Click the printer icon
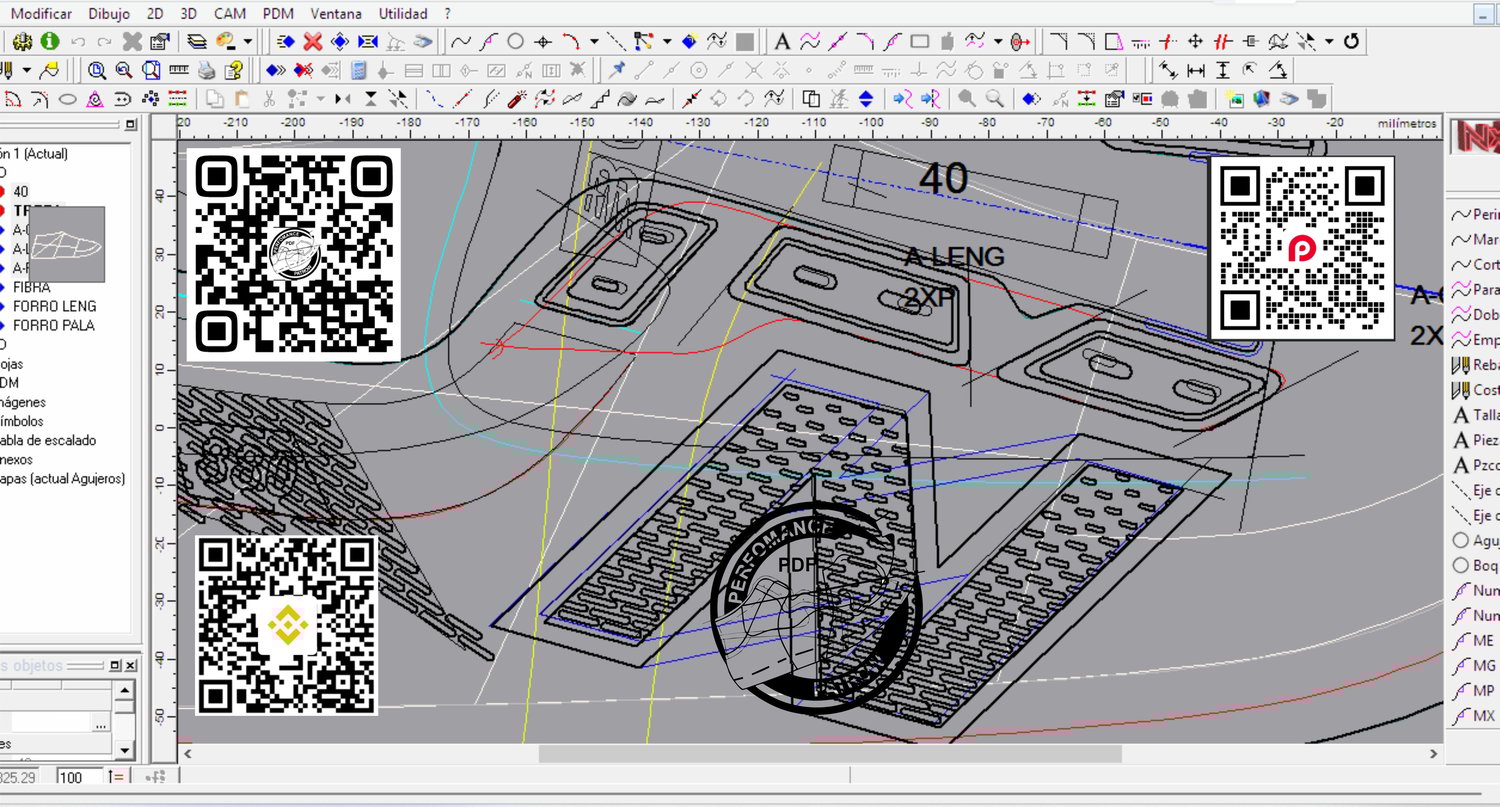Viewport: 1500px width, 807px height. pos(206,71)
